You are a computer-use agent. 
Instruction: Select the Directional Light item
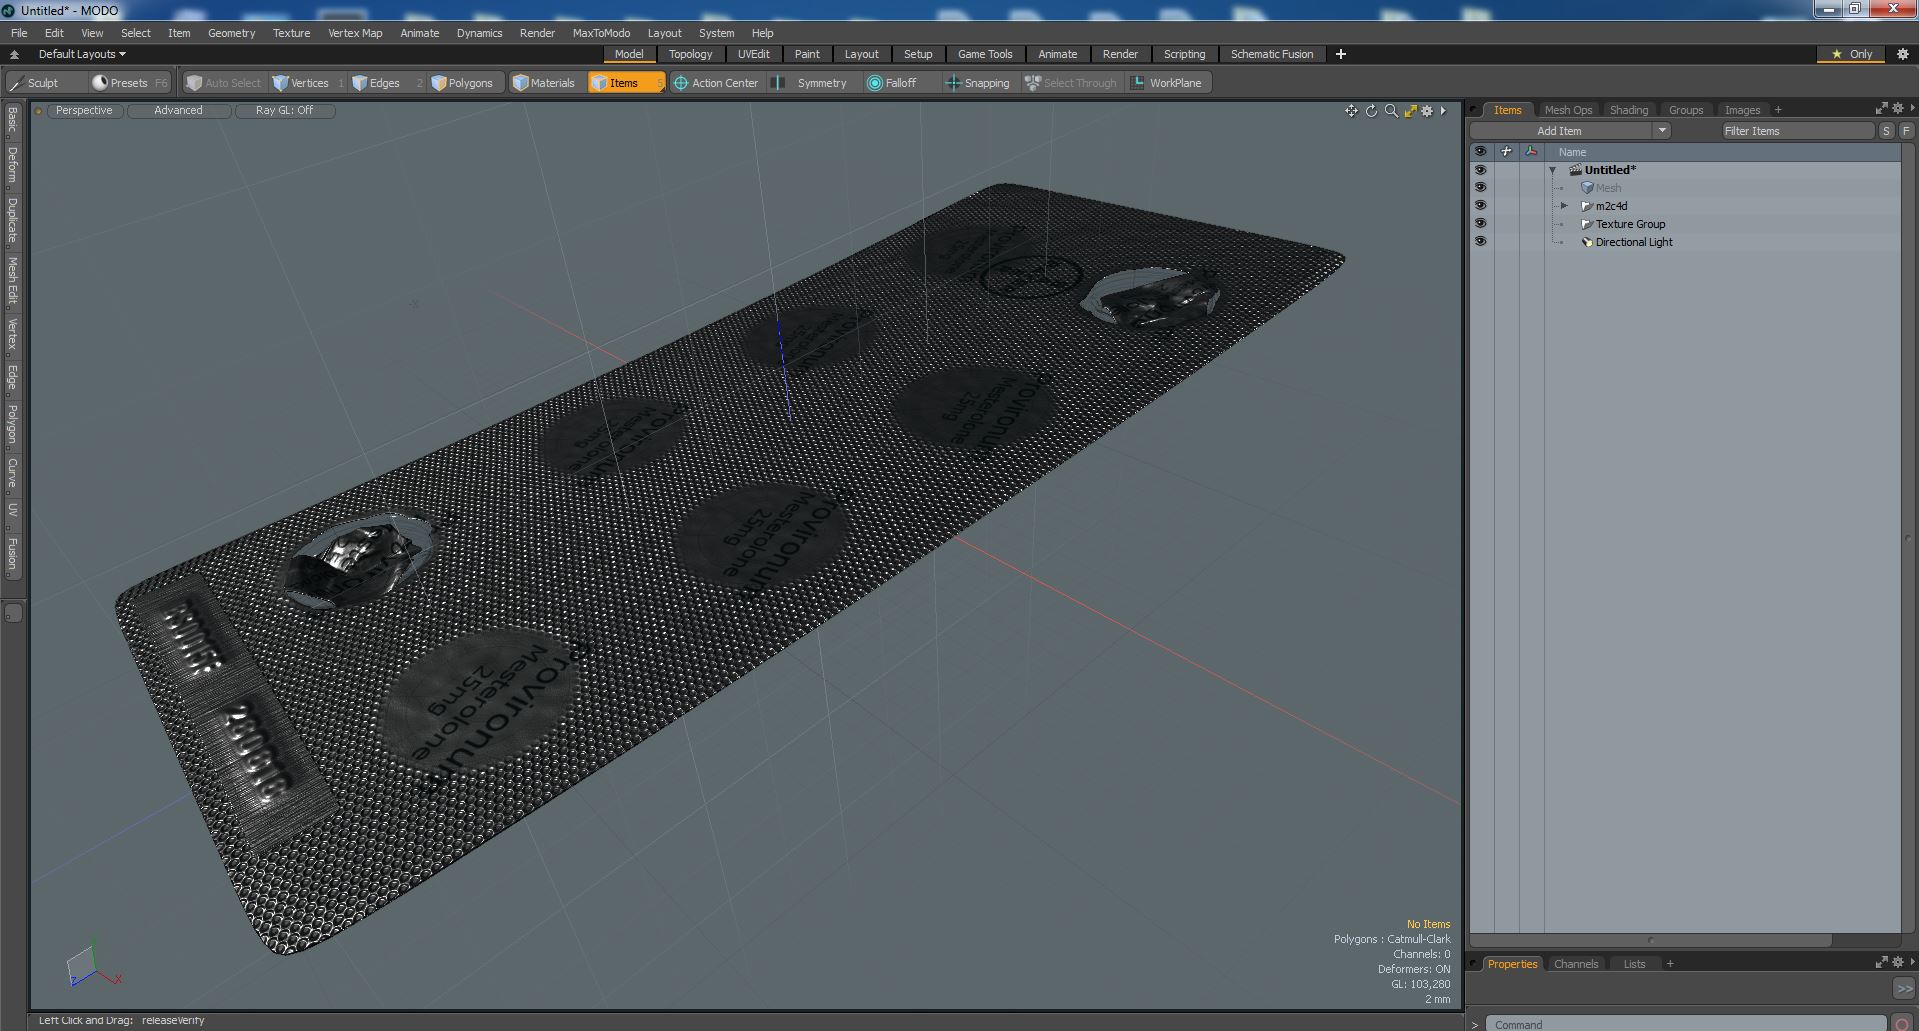point(1633,242)
